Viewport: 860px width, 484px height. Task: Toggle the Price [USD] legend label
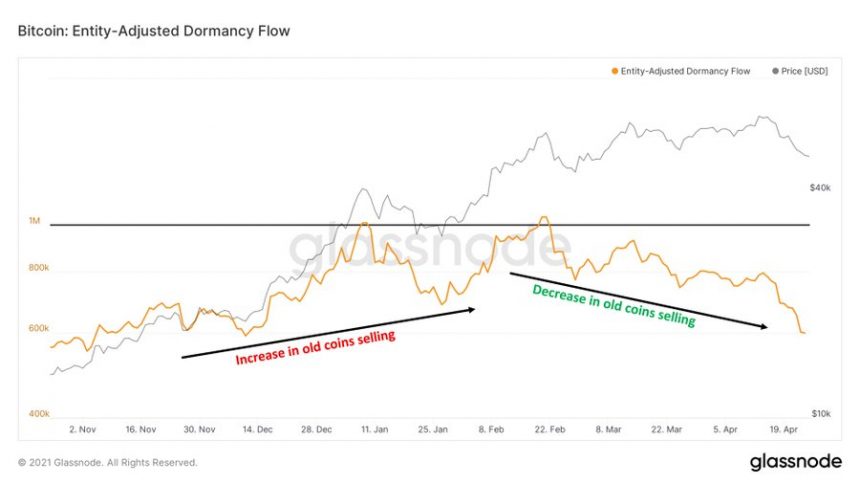[806, 70]
